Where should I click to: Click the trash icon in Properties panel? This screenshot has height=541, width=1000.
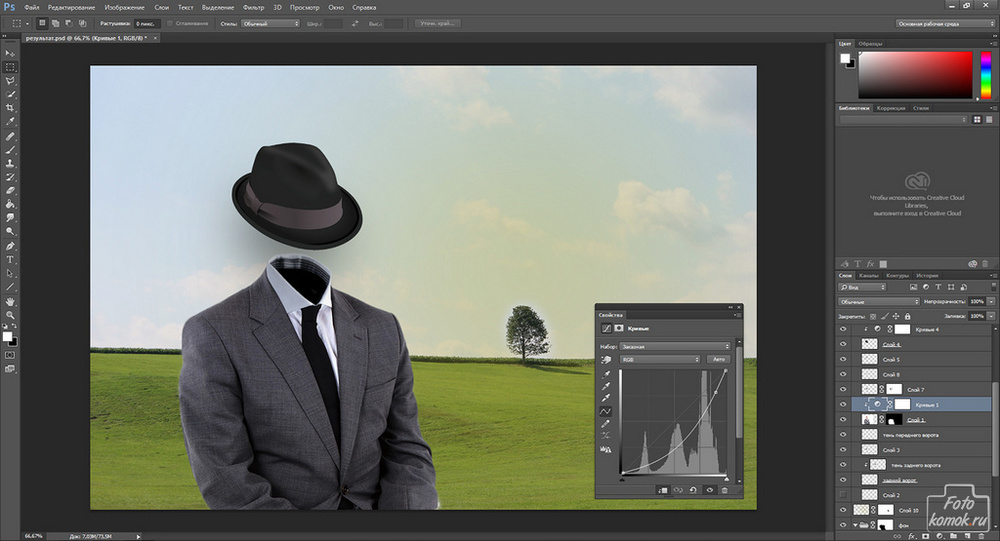725,490
